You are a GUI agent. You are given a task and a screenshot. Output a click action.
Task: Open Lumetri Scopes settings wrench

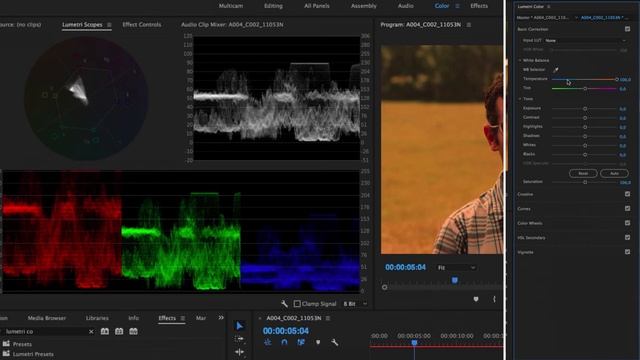(284, 304)
